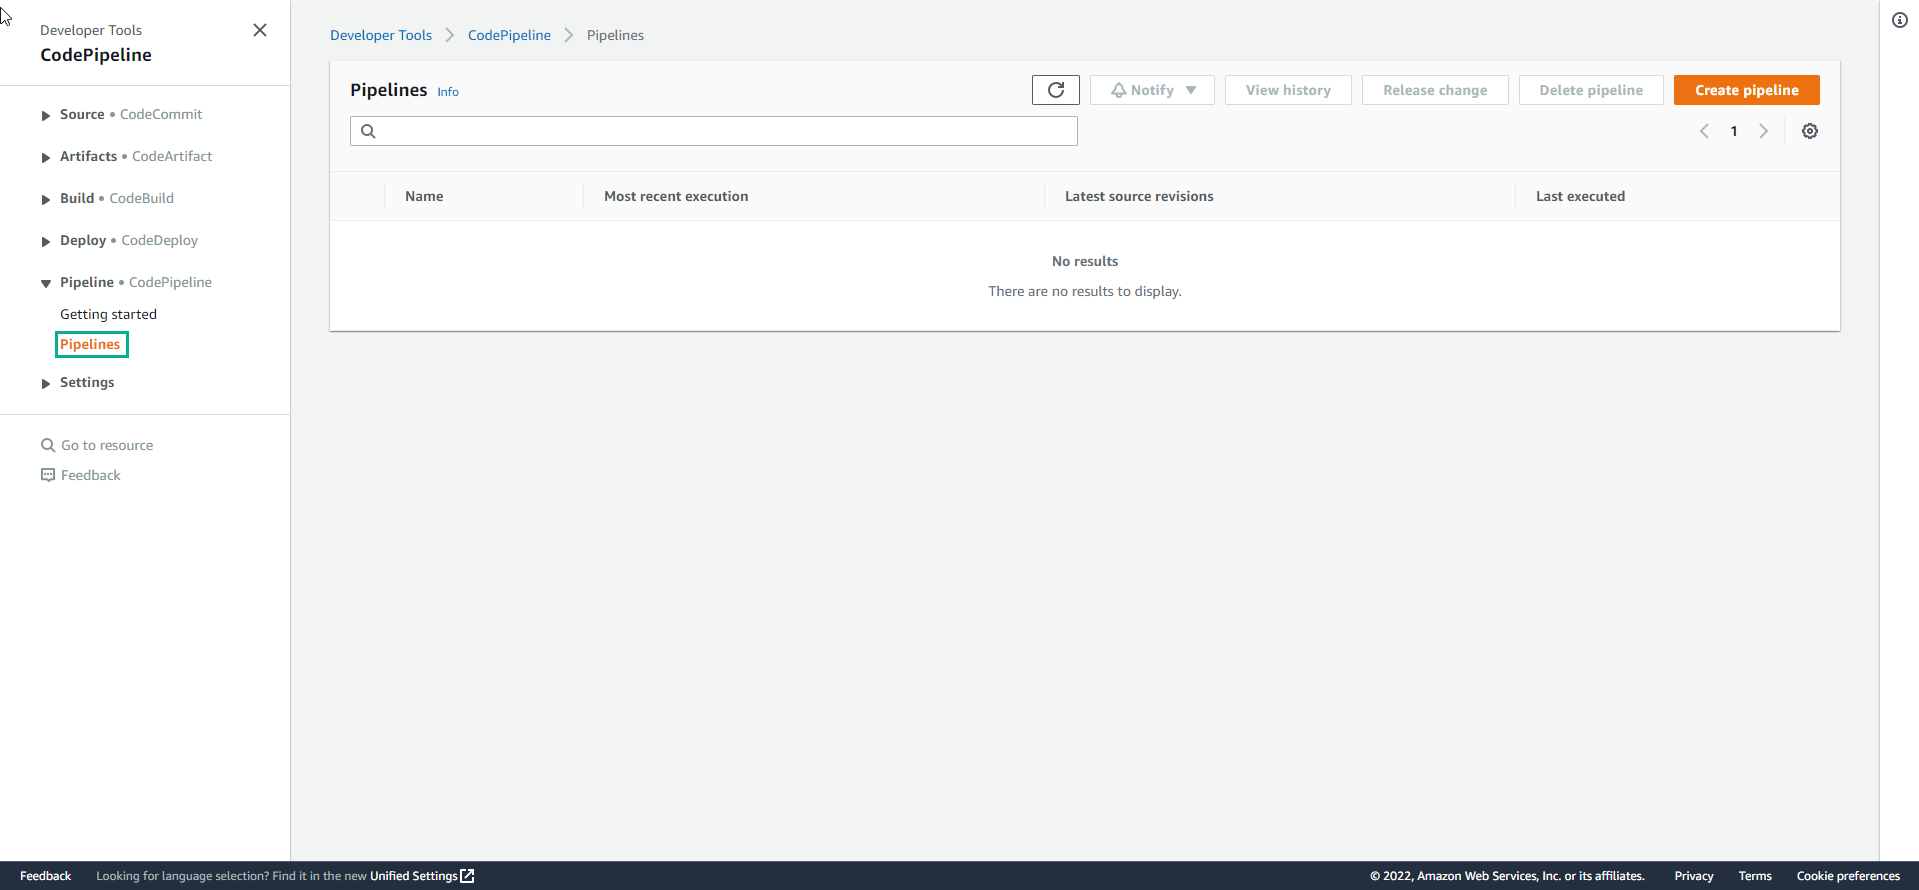This screenshot has height=890, width=1919.
Task: Open the Notify dropdown
Action: pos(1152,90)
